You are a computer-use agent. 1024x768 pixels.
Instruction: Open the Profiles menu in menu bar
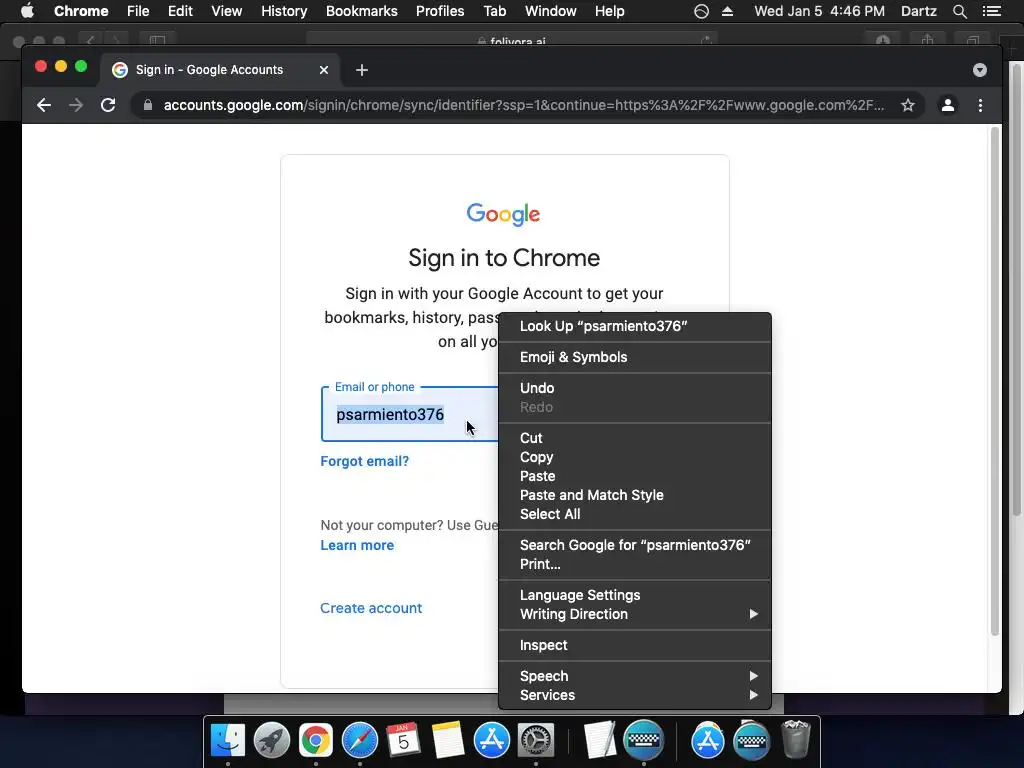440,11
